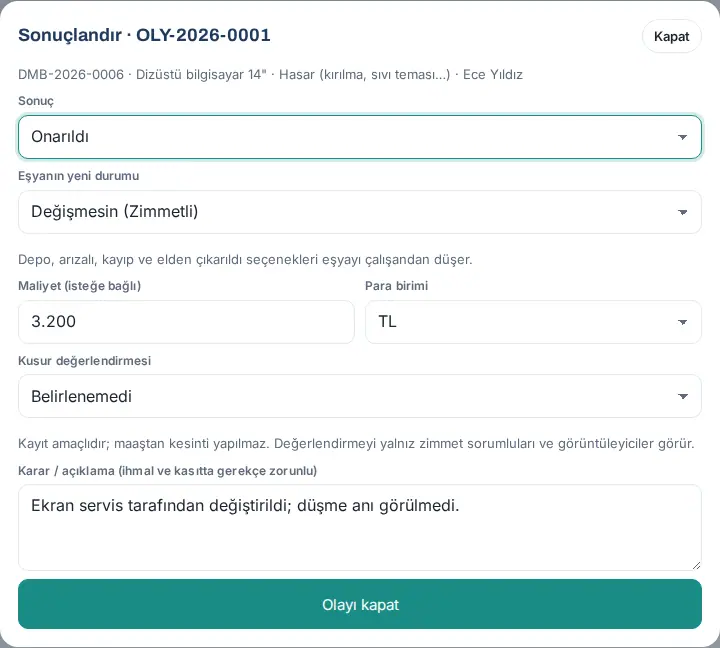Screen dimensions: 720x648
Task: Click the Sonuç field label
Action: [x=36, y=101]
